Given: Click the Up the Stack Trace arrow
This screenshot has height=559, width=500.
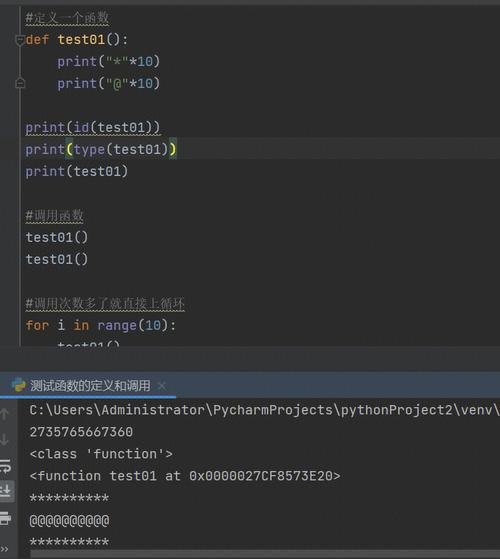Looking at the screenshot, I should coord(4,414).
